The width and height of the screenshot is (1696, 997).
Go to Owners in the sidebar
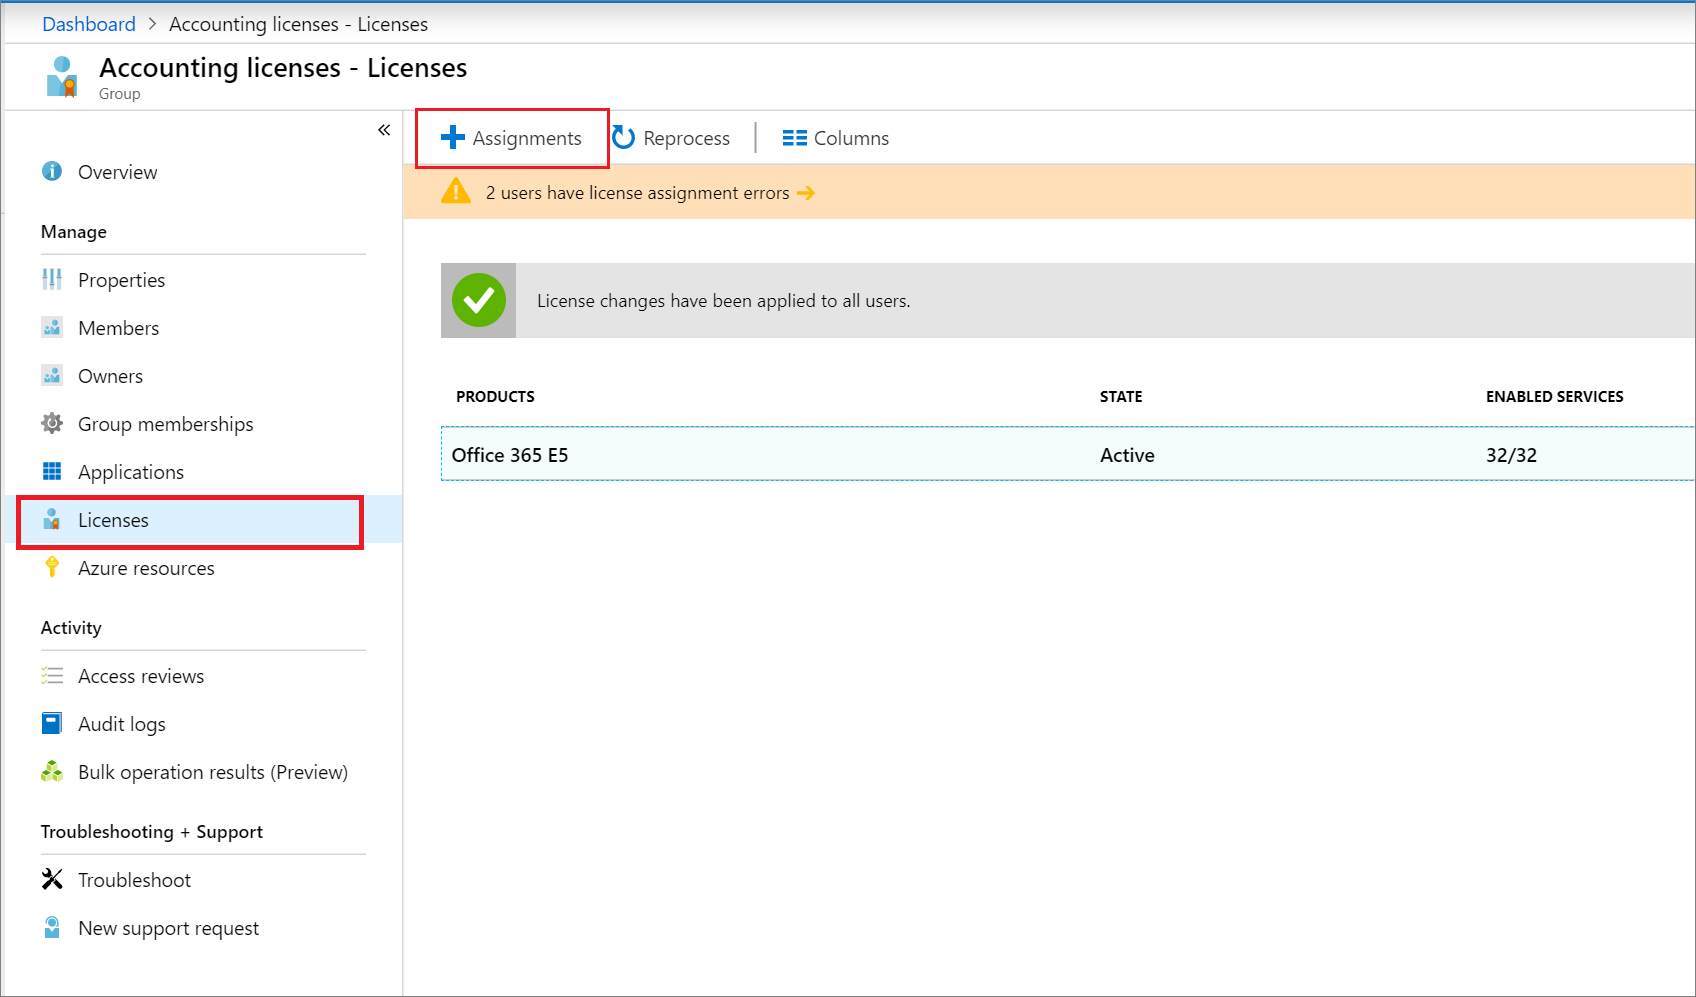tap(110, 376)
